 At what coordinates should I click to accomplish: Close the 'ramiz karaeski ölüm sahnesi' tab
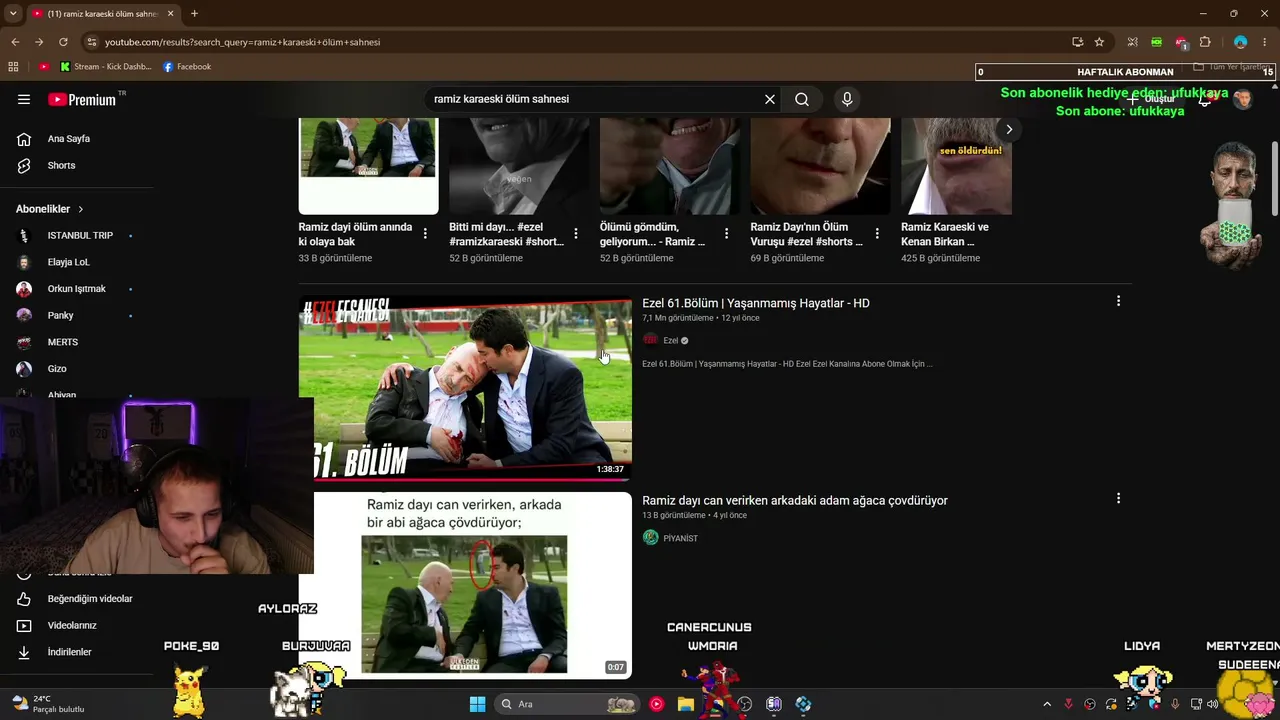tap(171, 13)
